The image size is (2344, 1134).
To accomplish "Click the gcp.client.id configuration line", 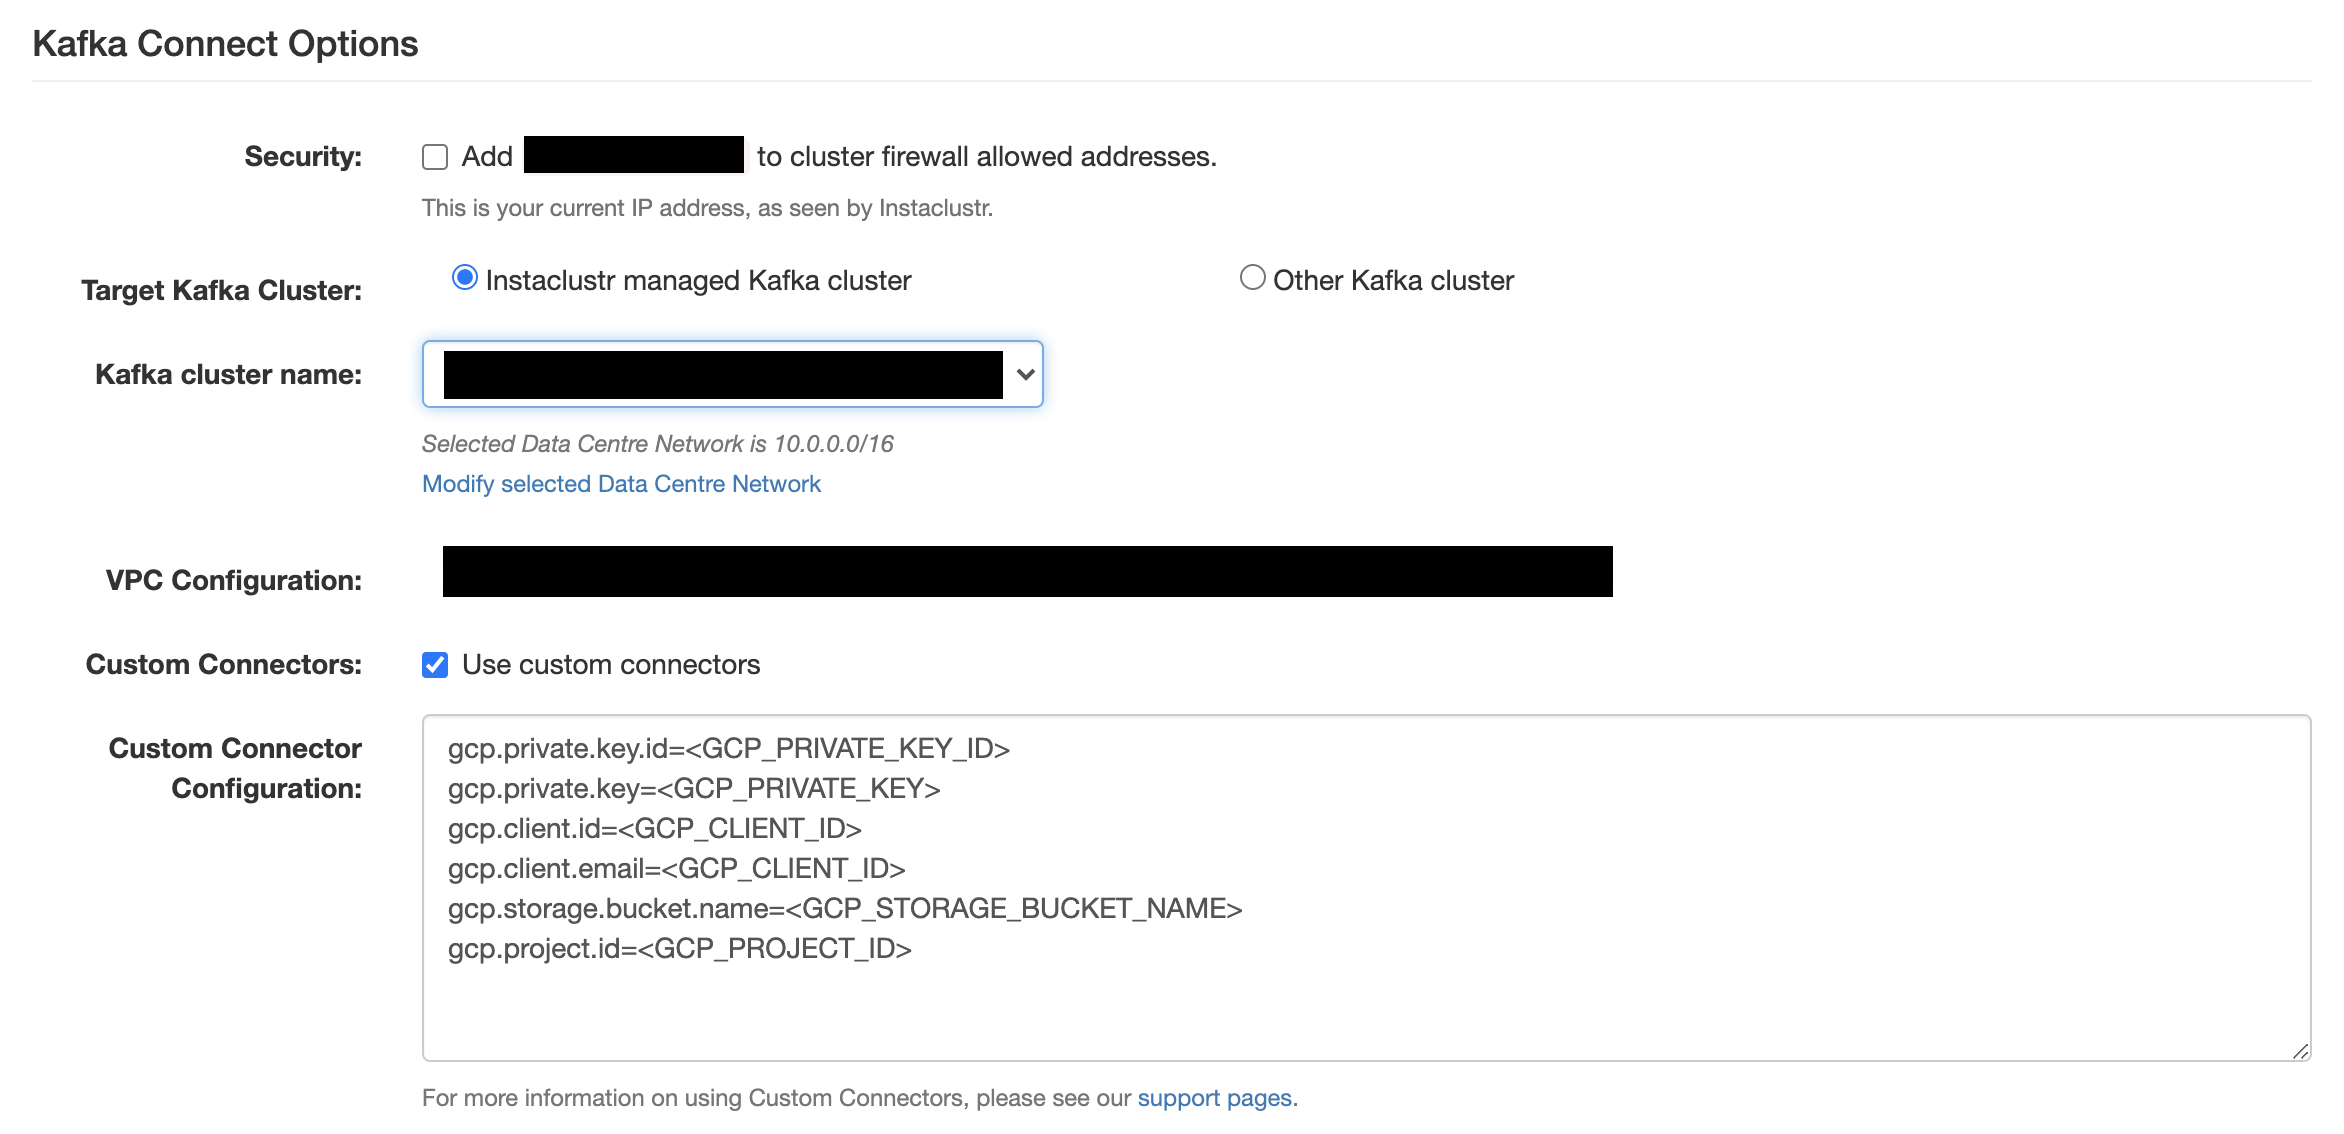I will (x=654, y=829).
